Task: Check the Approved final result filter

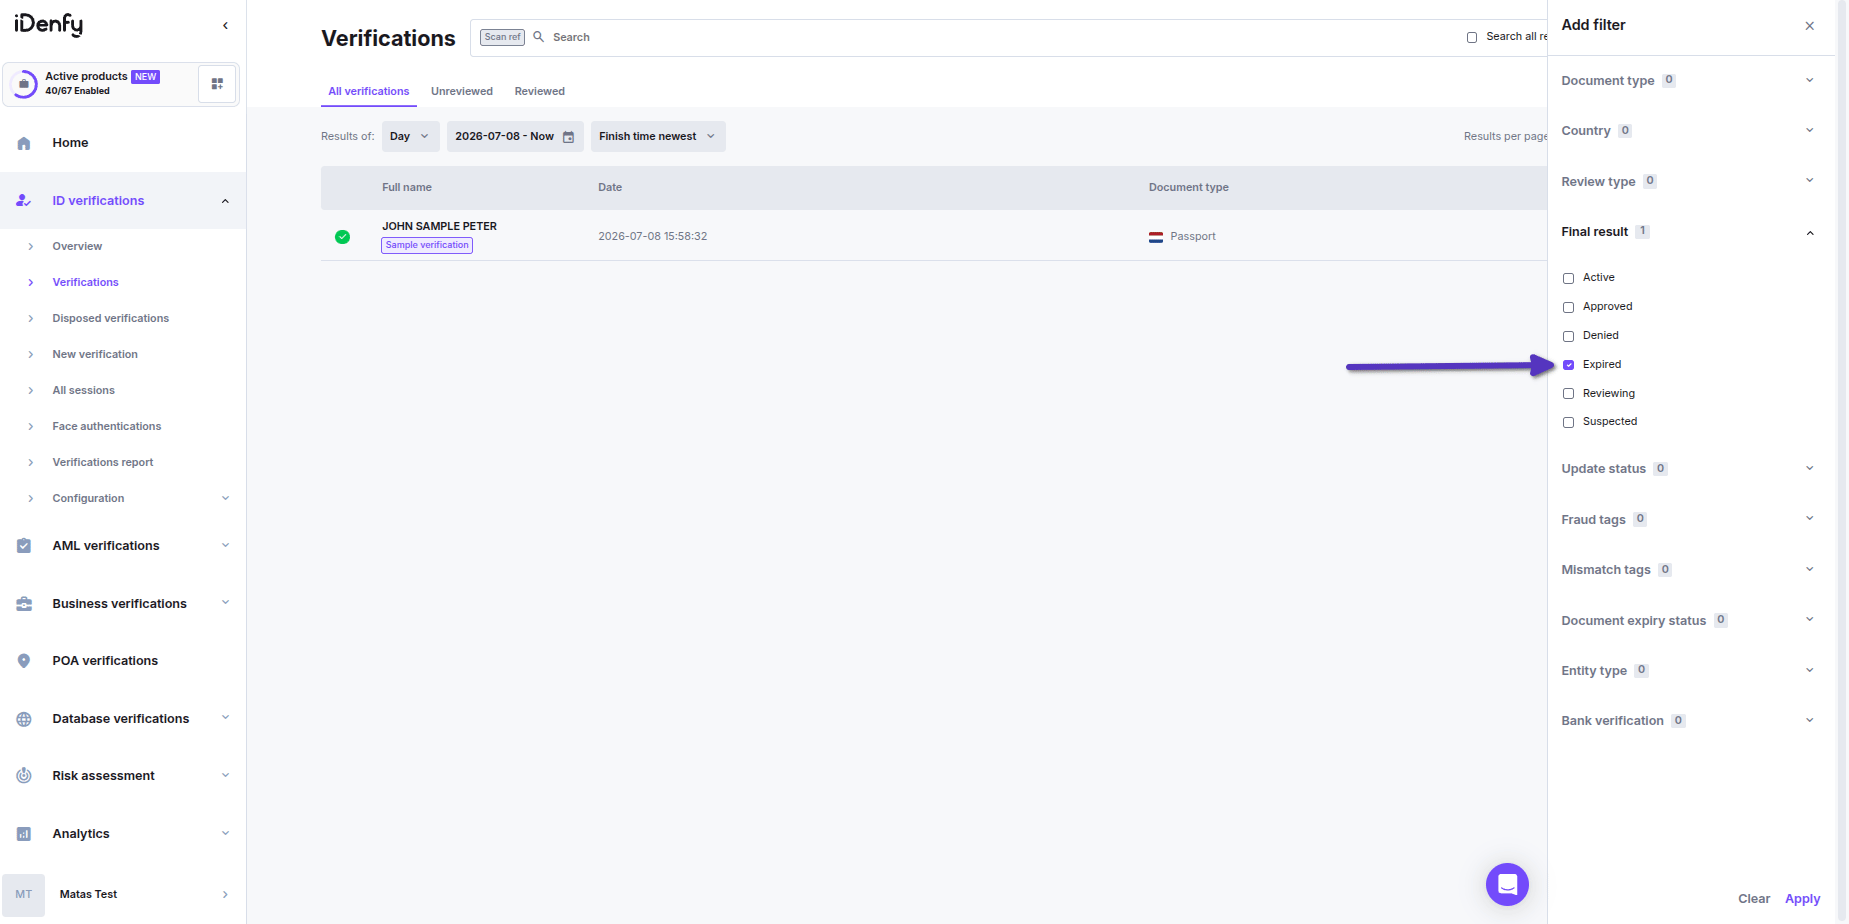Action: pyautogui.click(x=1568, y=307)
